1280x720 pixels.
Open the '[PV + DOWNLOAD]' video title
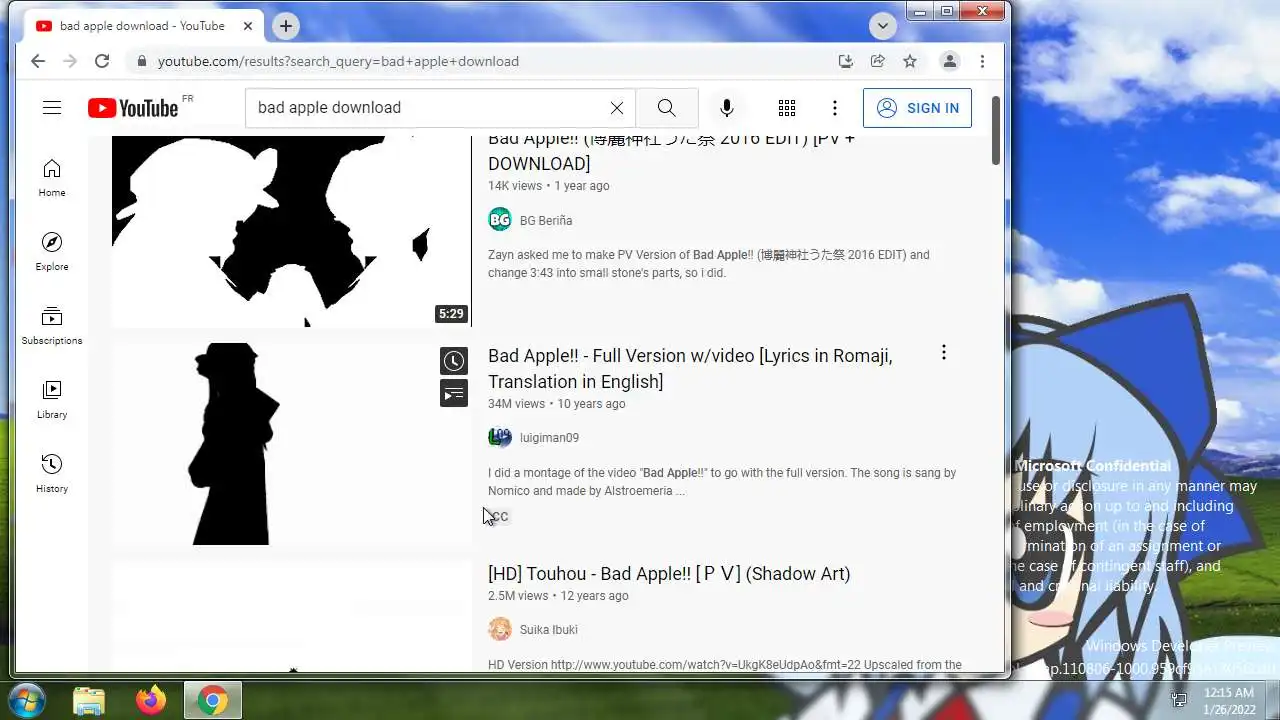click(671, 151)
